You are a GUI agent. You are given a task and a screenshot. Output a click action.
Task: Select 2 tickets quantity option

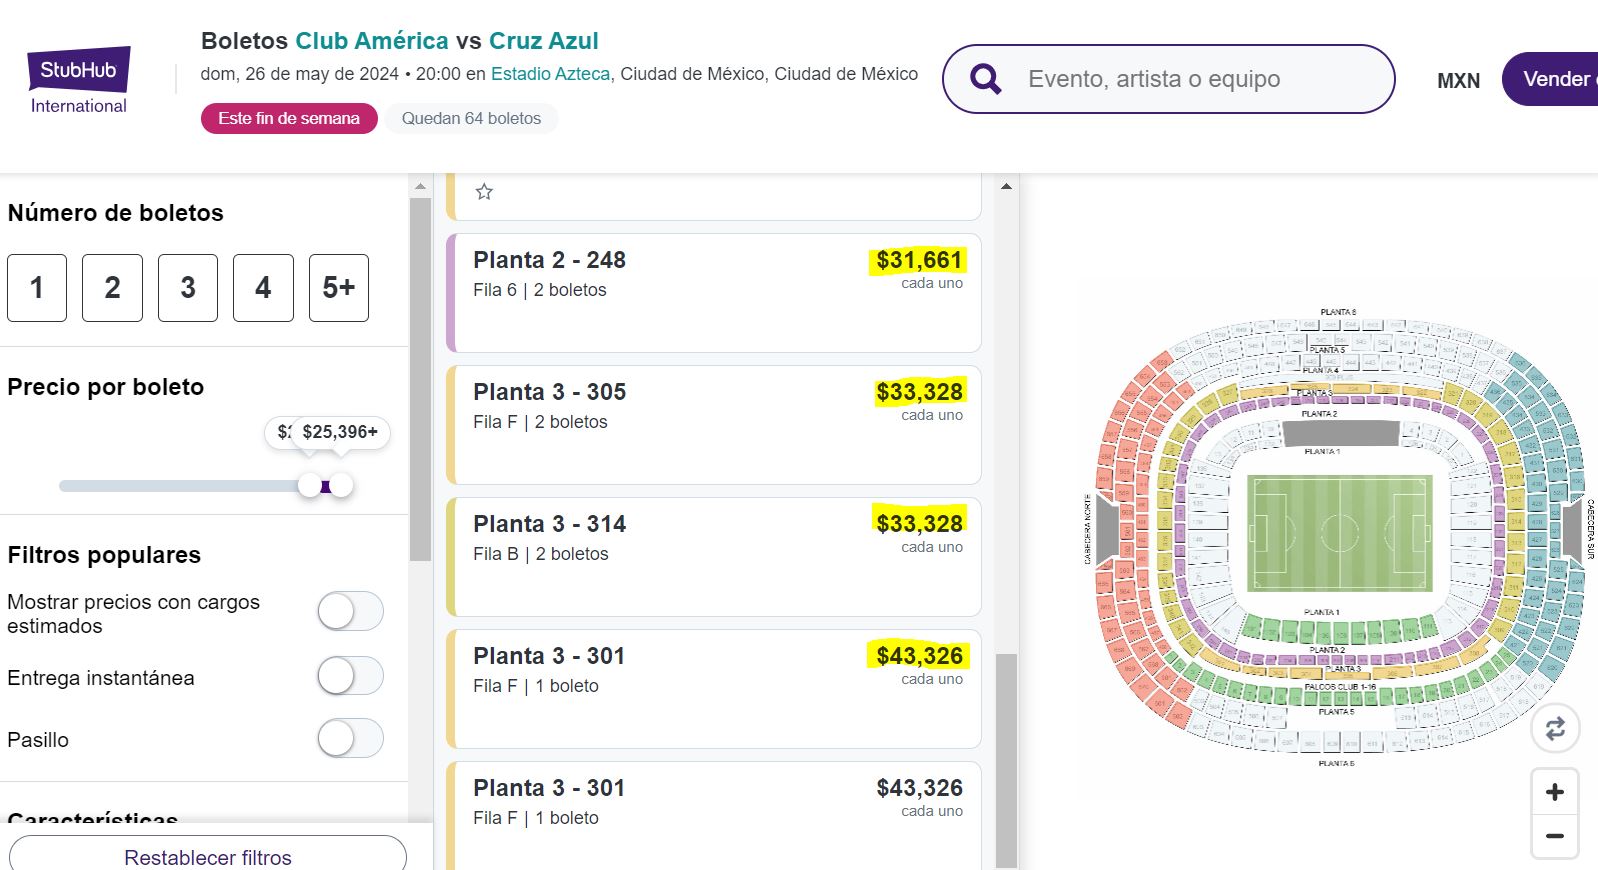112,288
